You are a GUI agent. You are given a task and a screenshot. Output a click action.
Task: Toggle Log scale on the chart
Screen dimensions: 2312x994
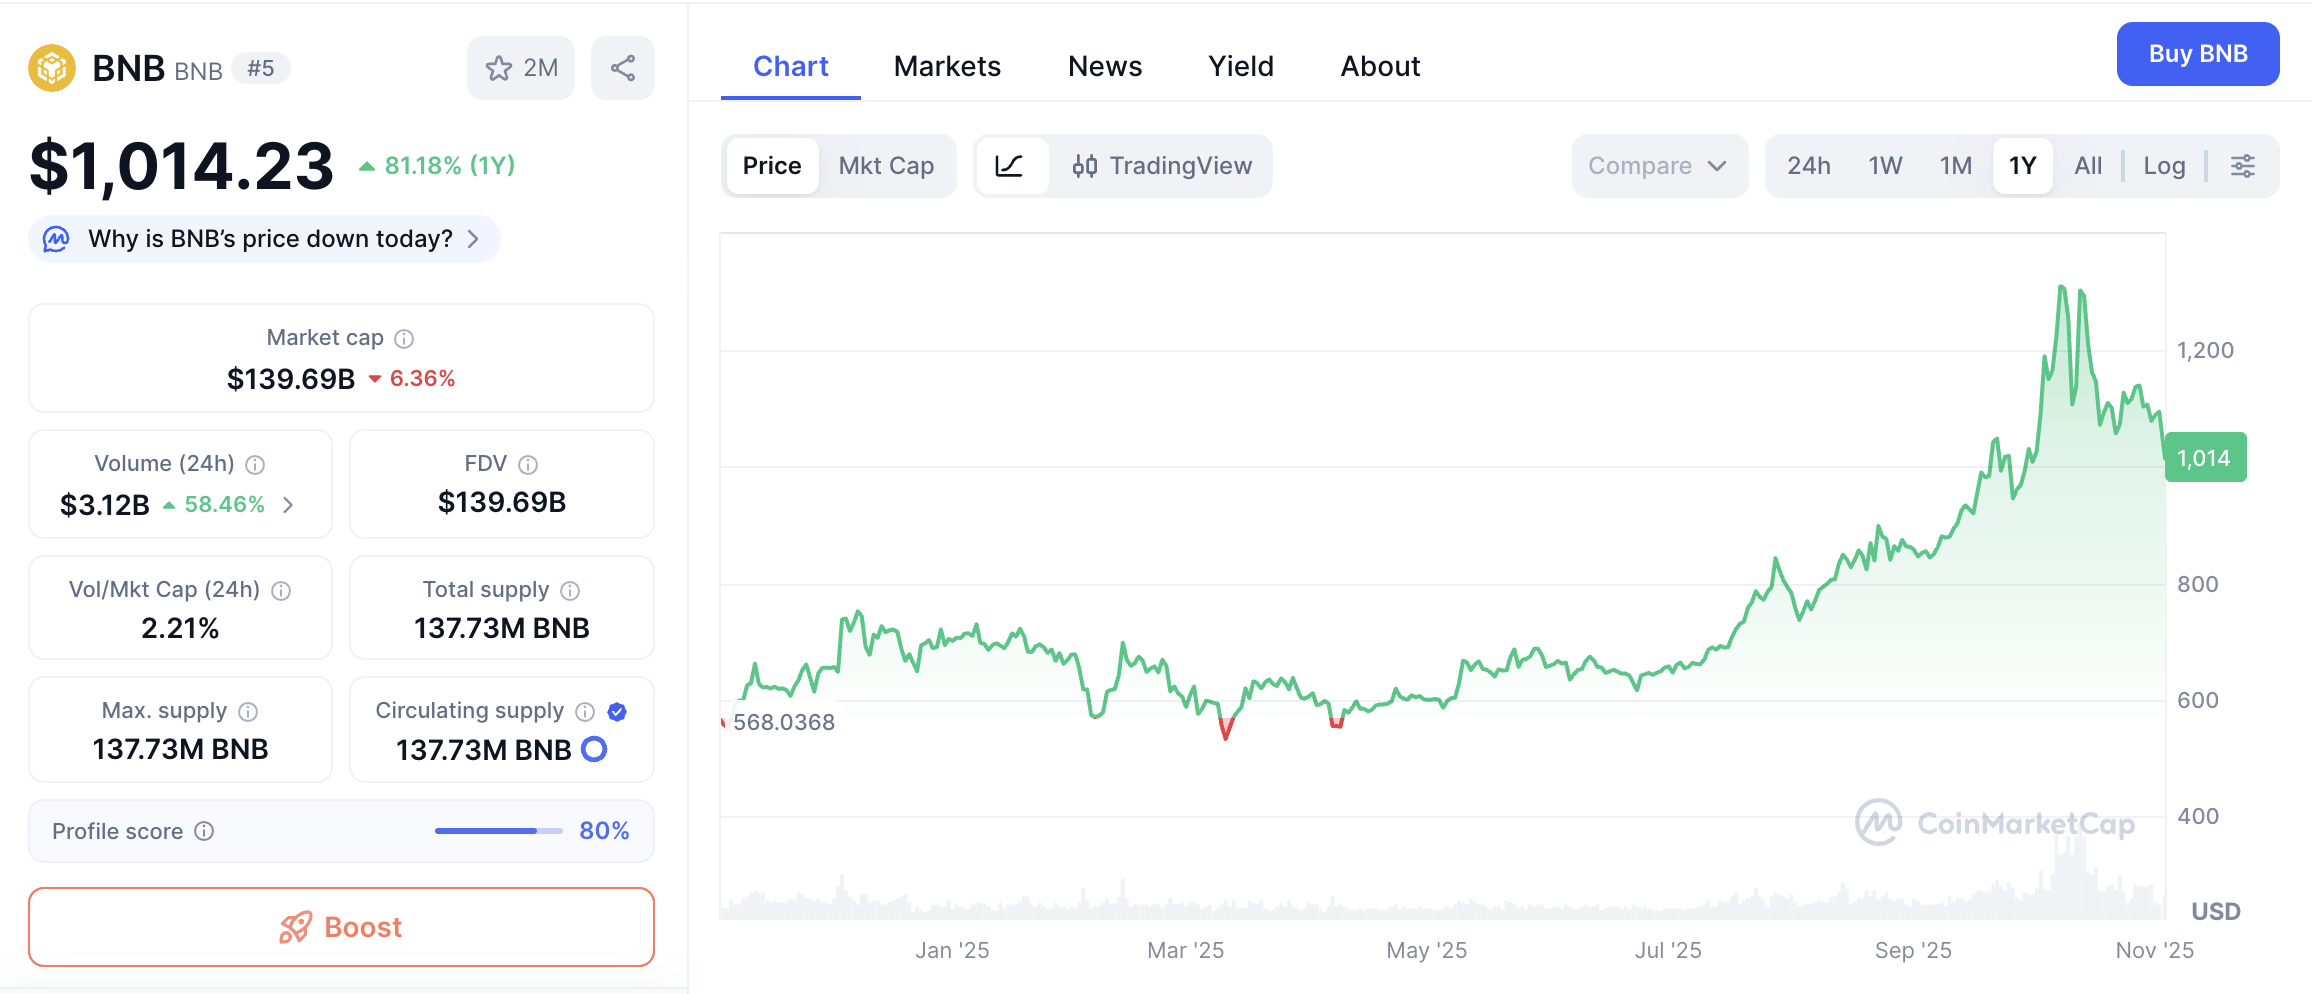[2164, 166]
